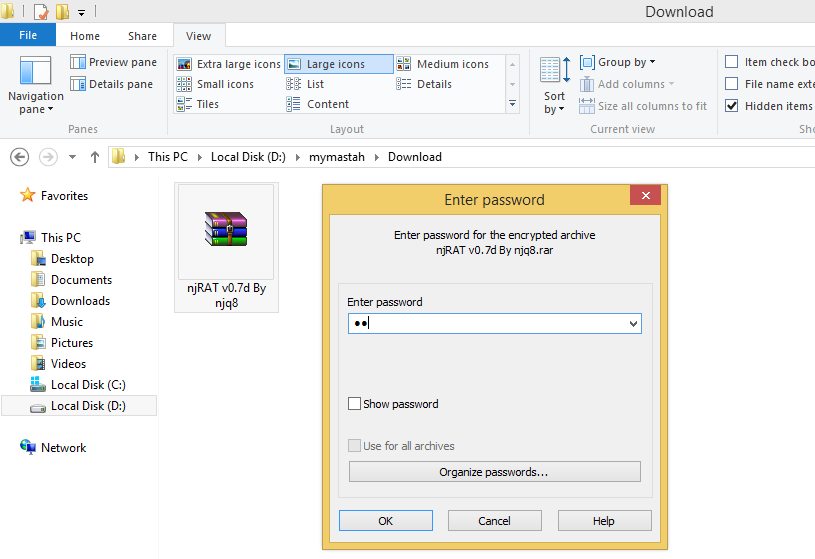Viewport: 815px width, 559px height.
Task: Go up one folder level
Action: 95,157
